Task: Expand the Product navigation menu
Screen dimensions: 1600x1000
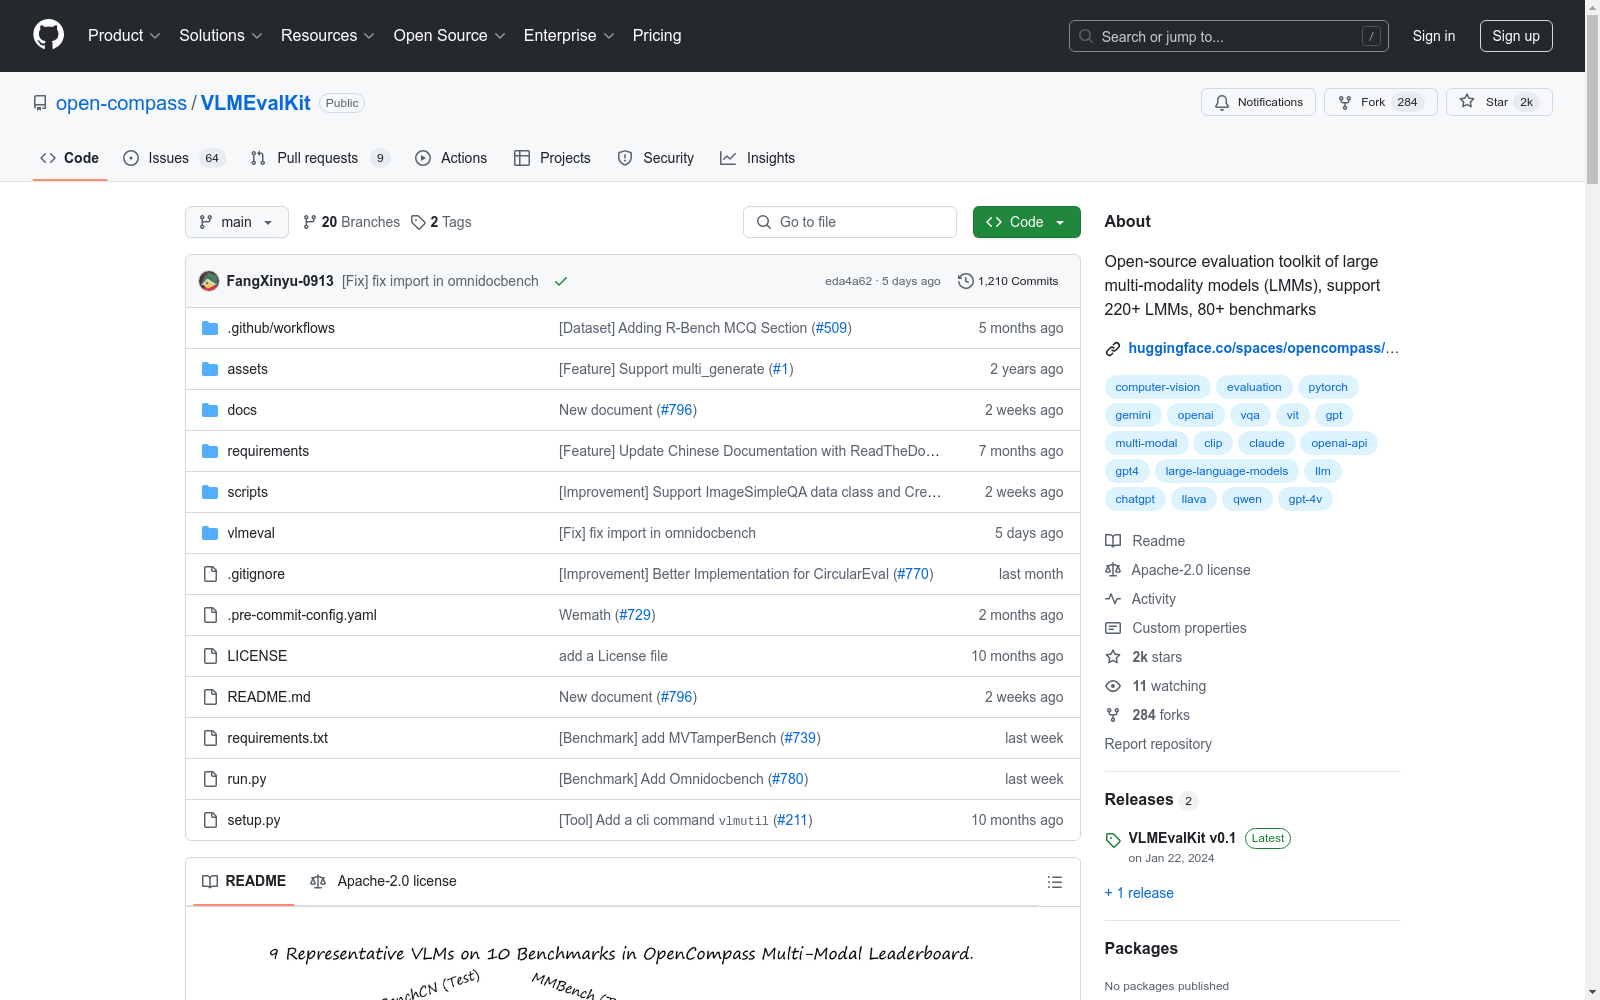Action: click(x=124, y=36)
